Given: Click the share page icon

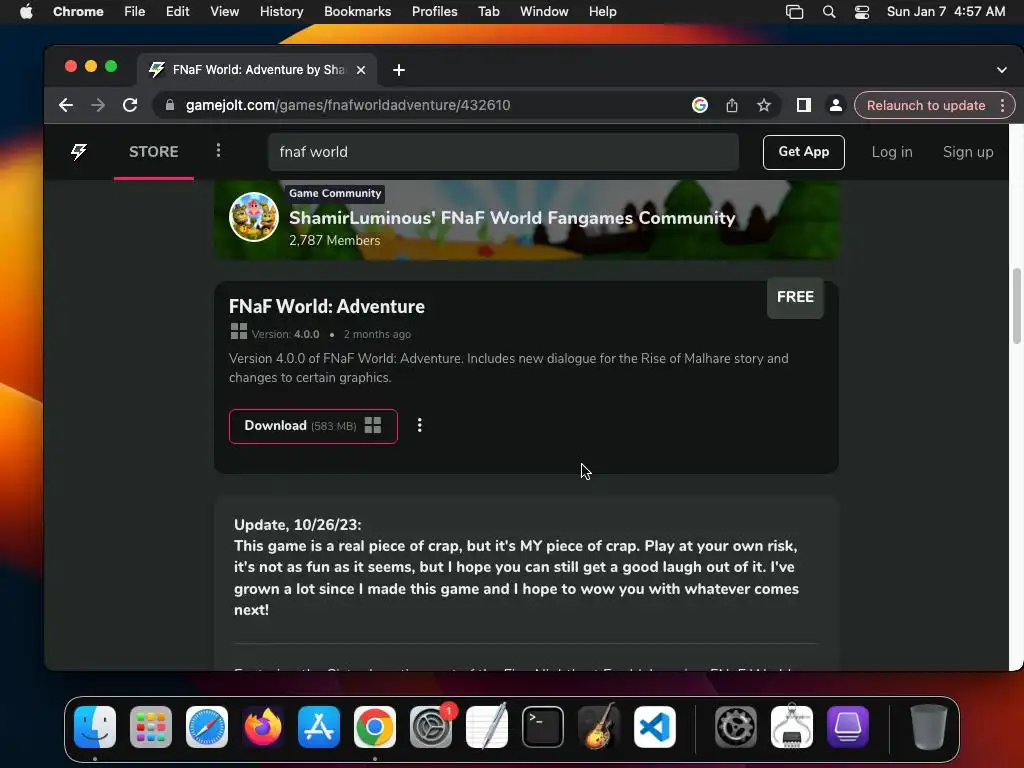Looking at the screenshot, I should click(731, 105).
